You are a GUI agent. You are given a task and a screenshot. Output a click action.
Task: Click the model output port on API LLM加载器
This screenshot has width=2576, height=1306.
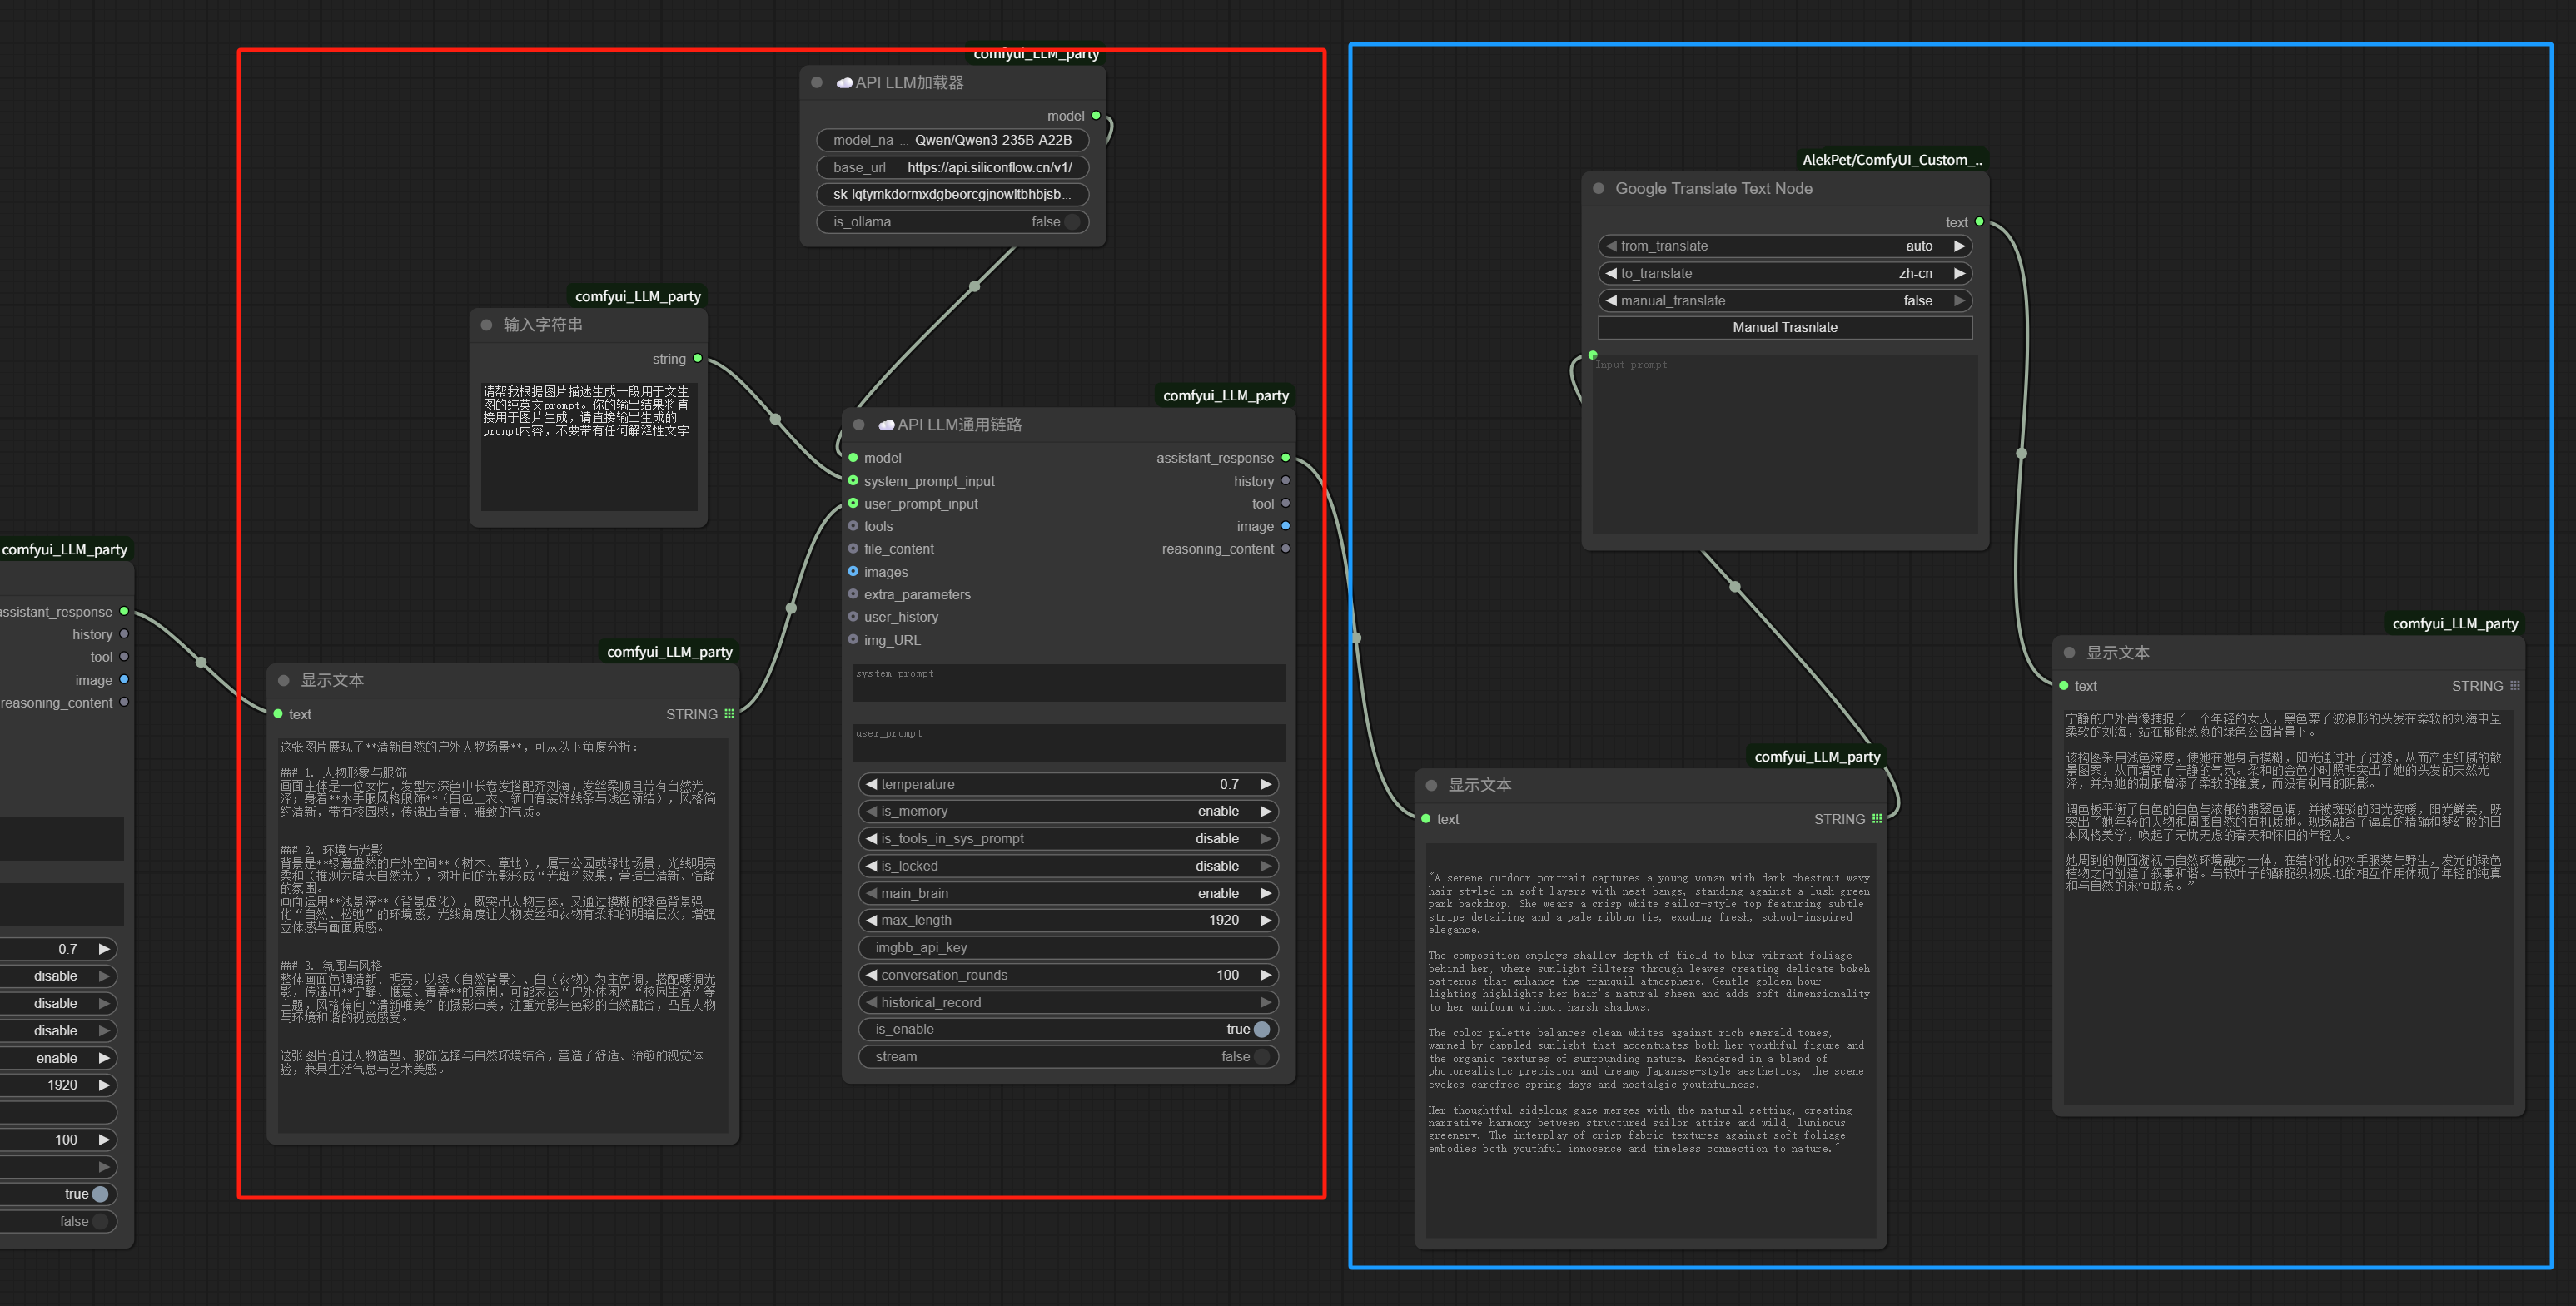point(1096,116)
